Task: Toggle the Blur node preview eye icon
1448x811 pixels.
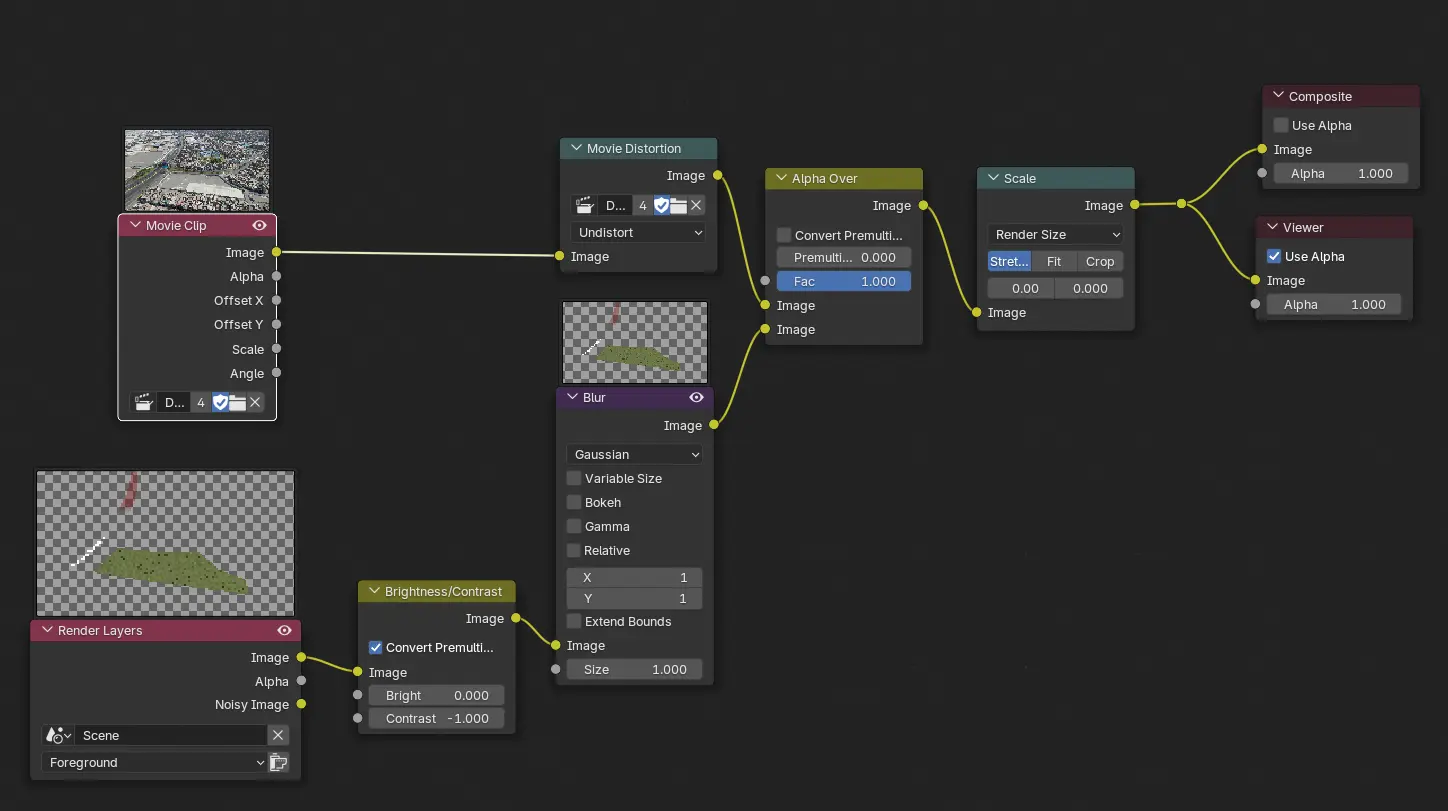Action: (697, 397)
